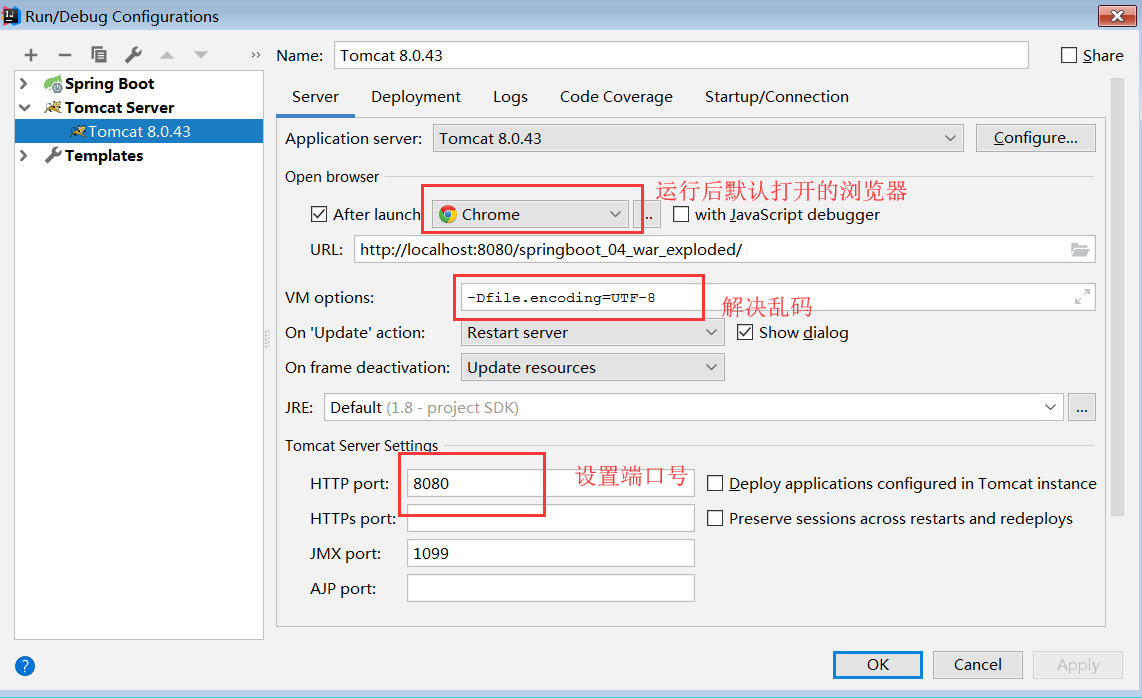
Task: Collapse Tomcat Server tree node
Action: (x=24, y=108)
